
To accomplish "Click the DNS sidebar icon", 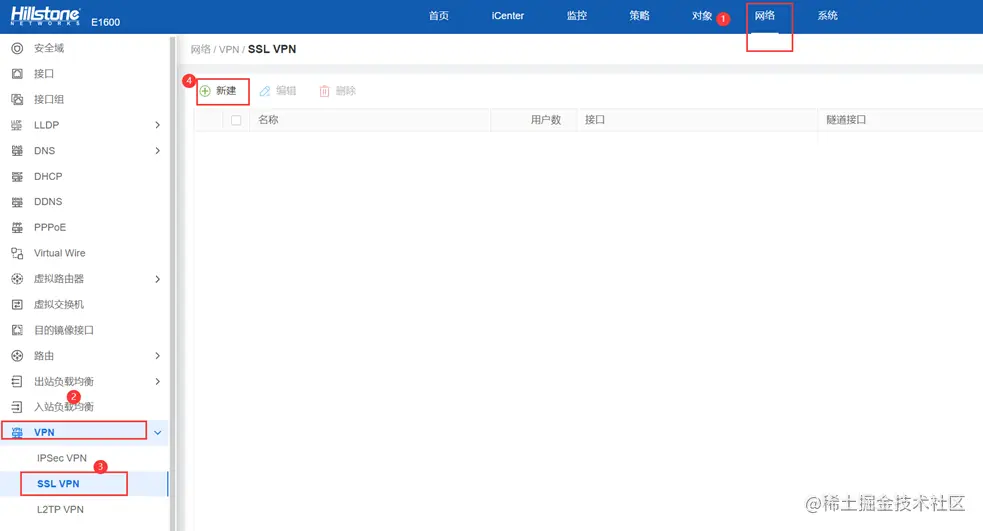I will (x=17, y=151).
